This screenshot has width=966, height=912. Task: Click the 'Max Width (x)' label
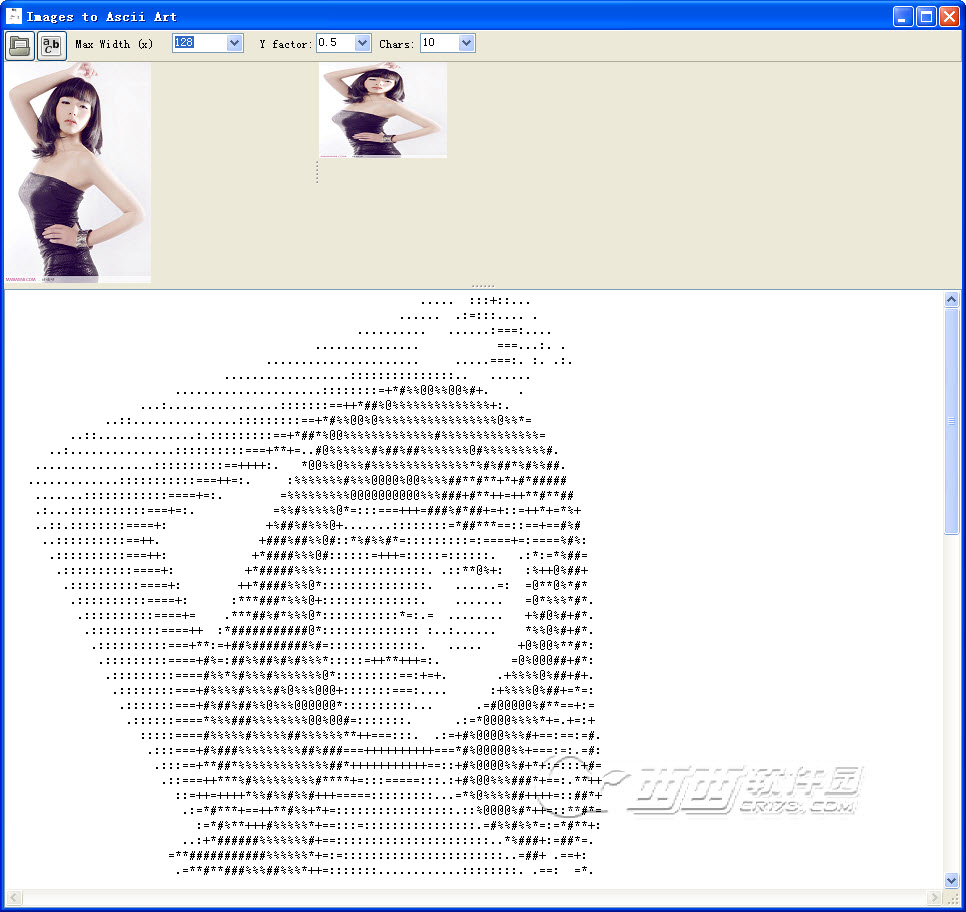[114, 44]
